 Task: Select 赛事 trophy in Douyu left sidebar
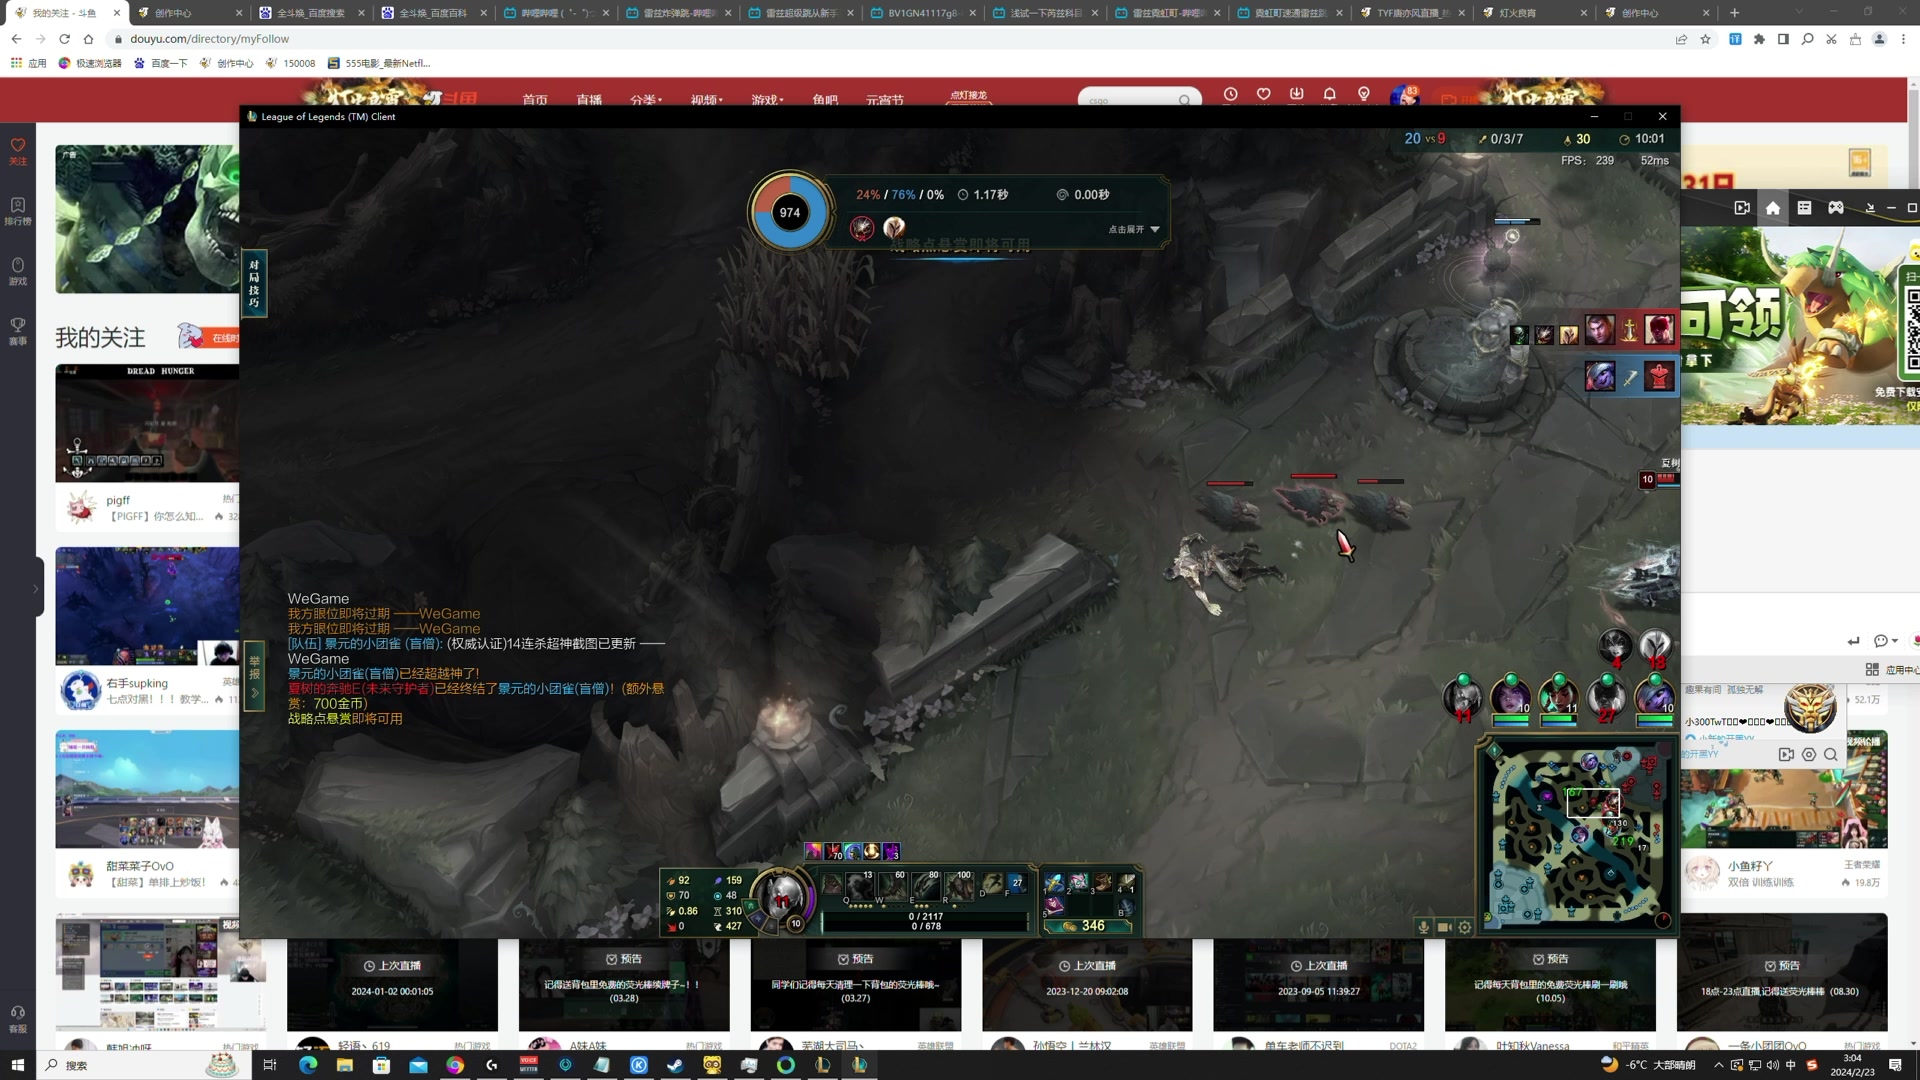tap(18, 332)
